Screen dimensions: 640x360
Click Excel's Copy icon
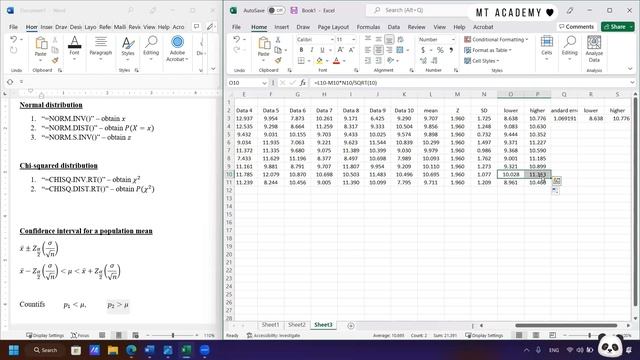click(278, 50)
